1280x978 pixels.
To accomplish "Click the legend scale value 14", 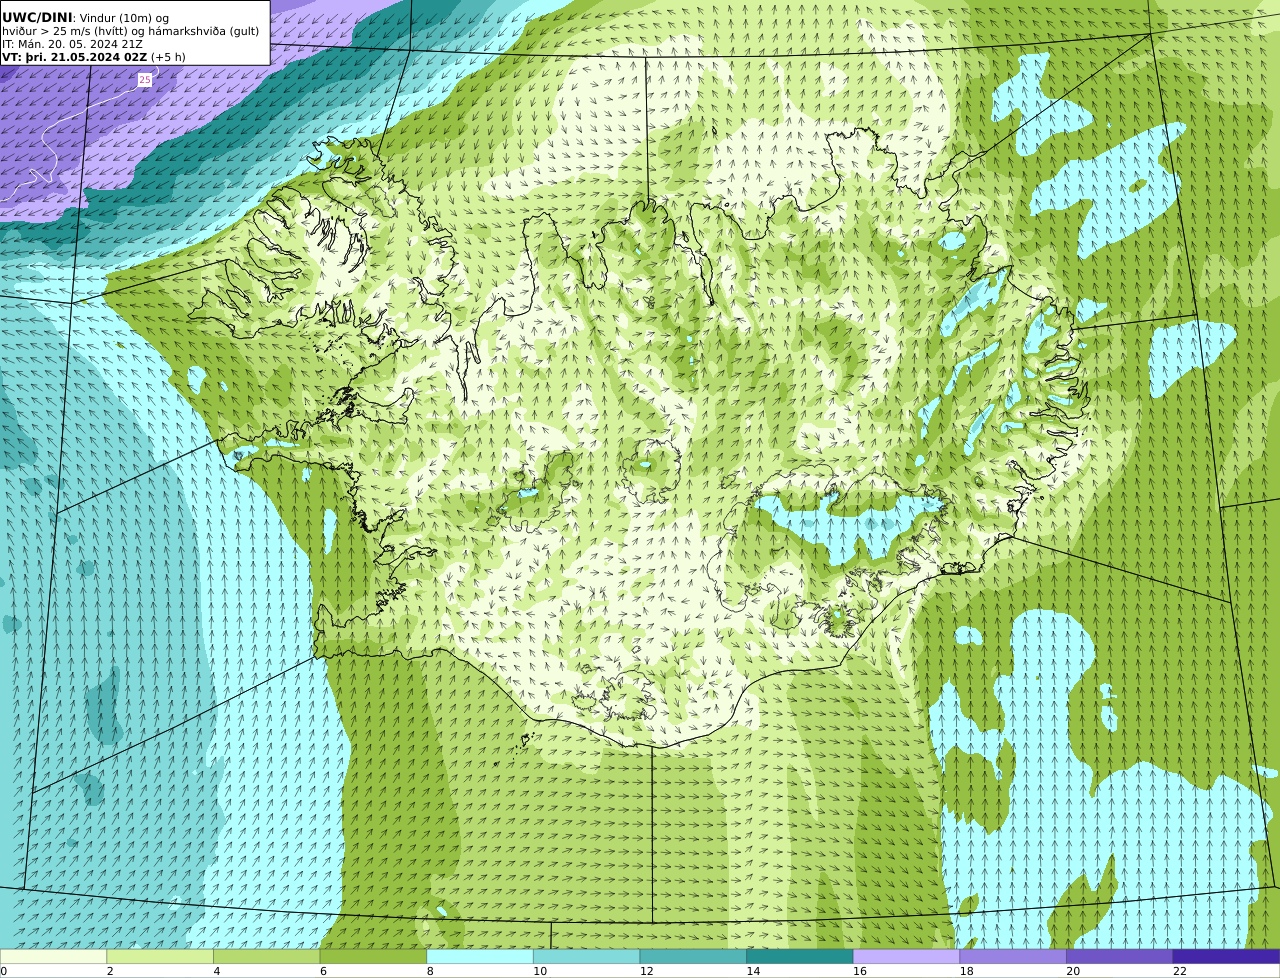I will [x=753, y=971].
